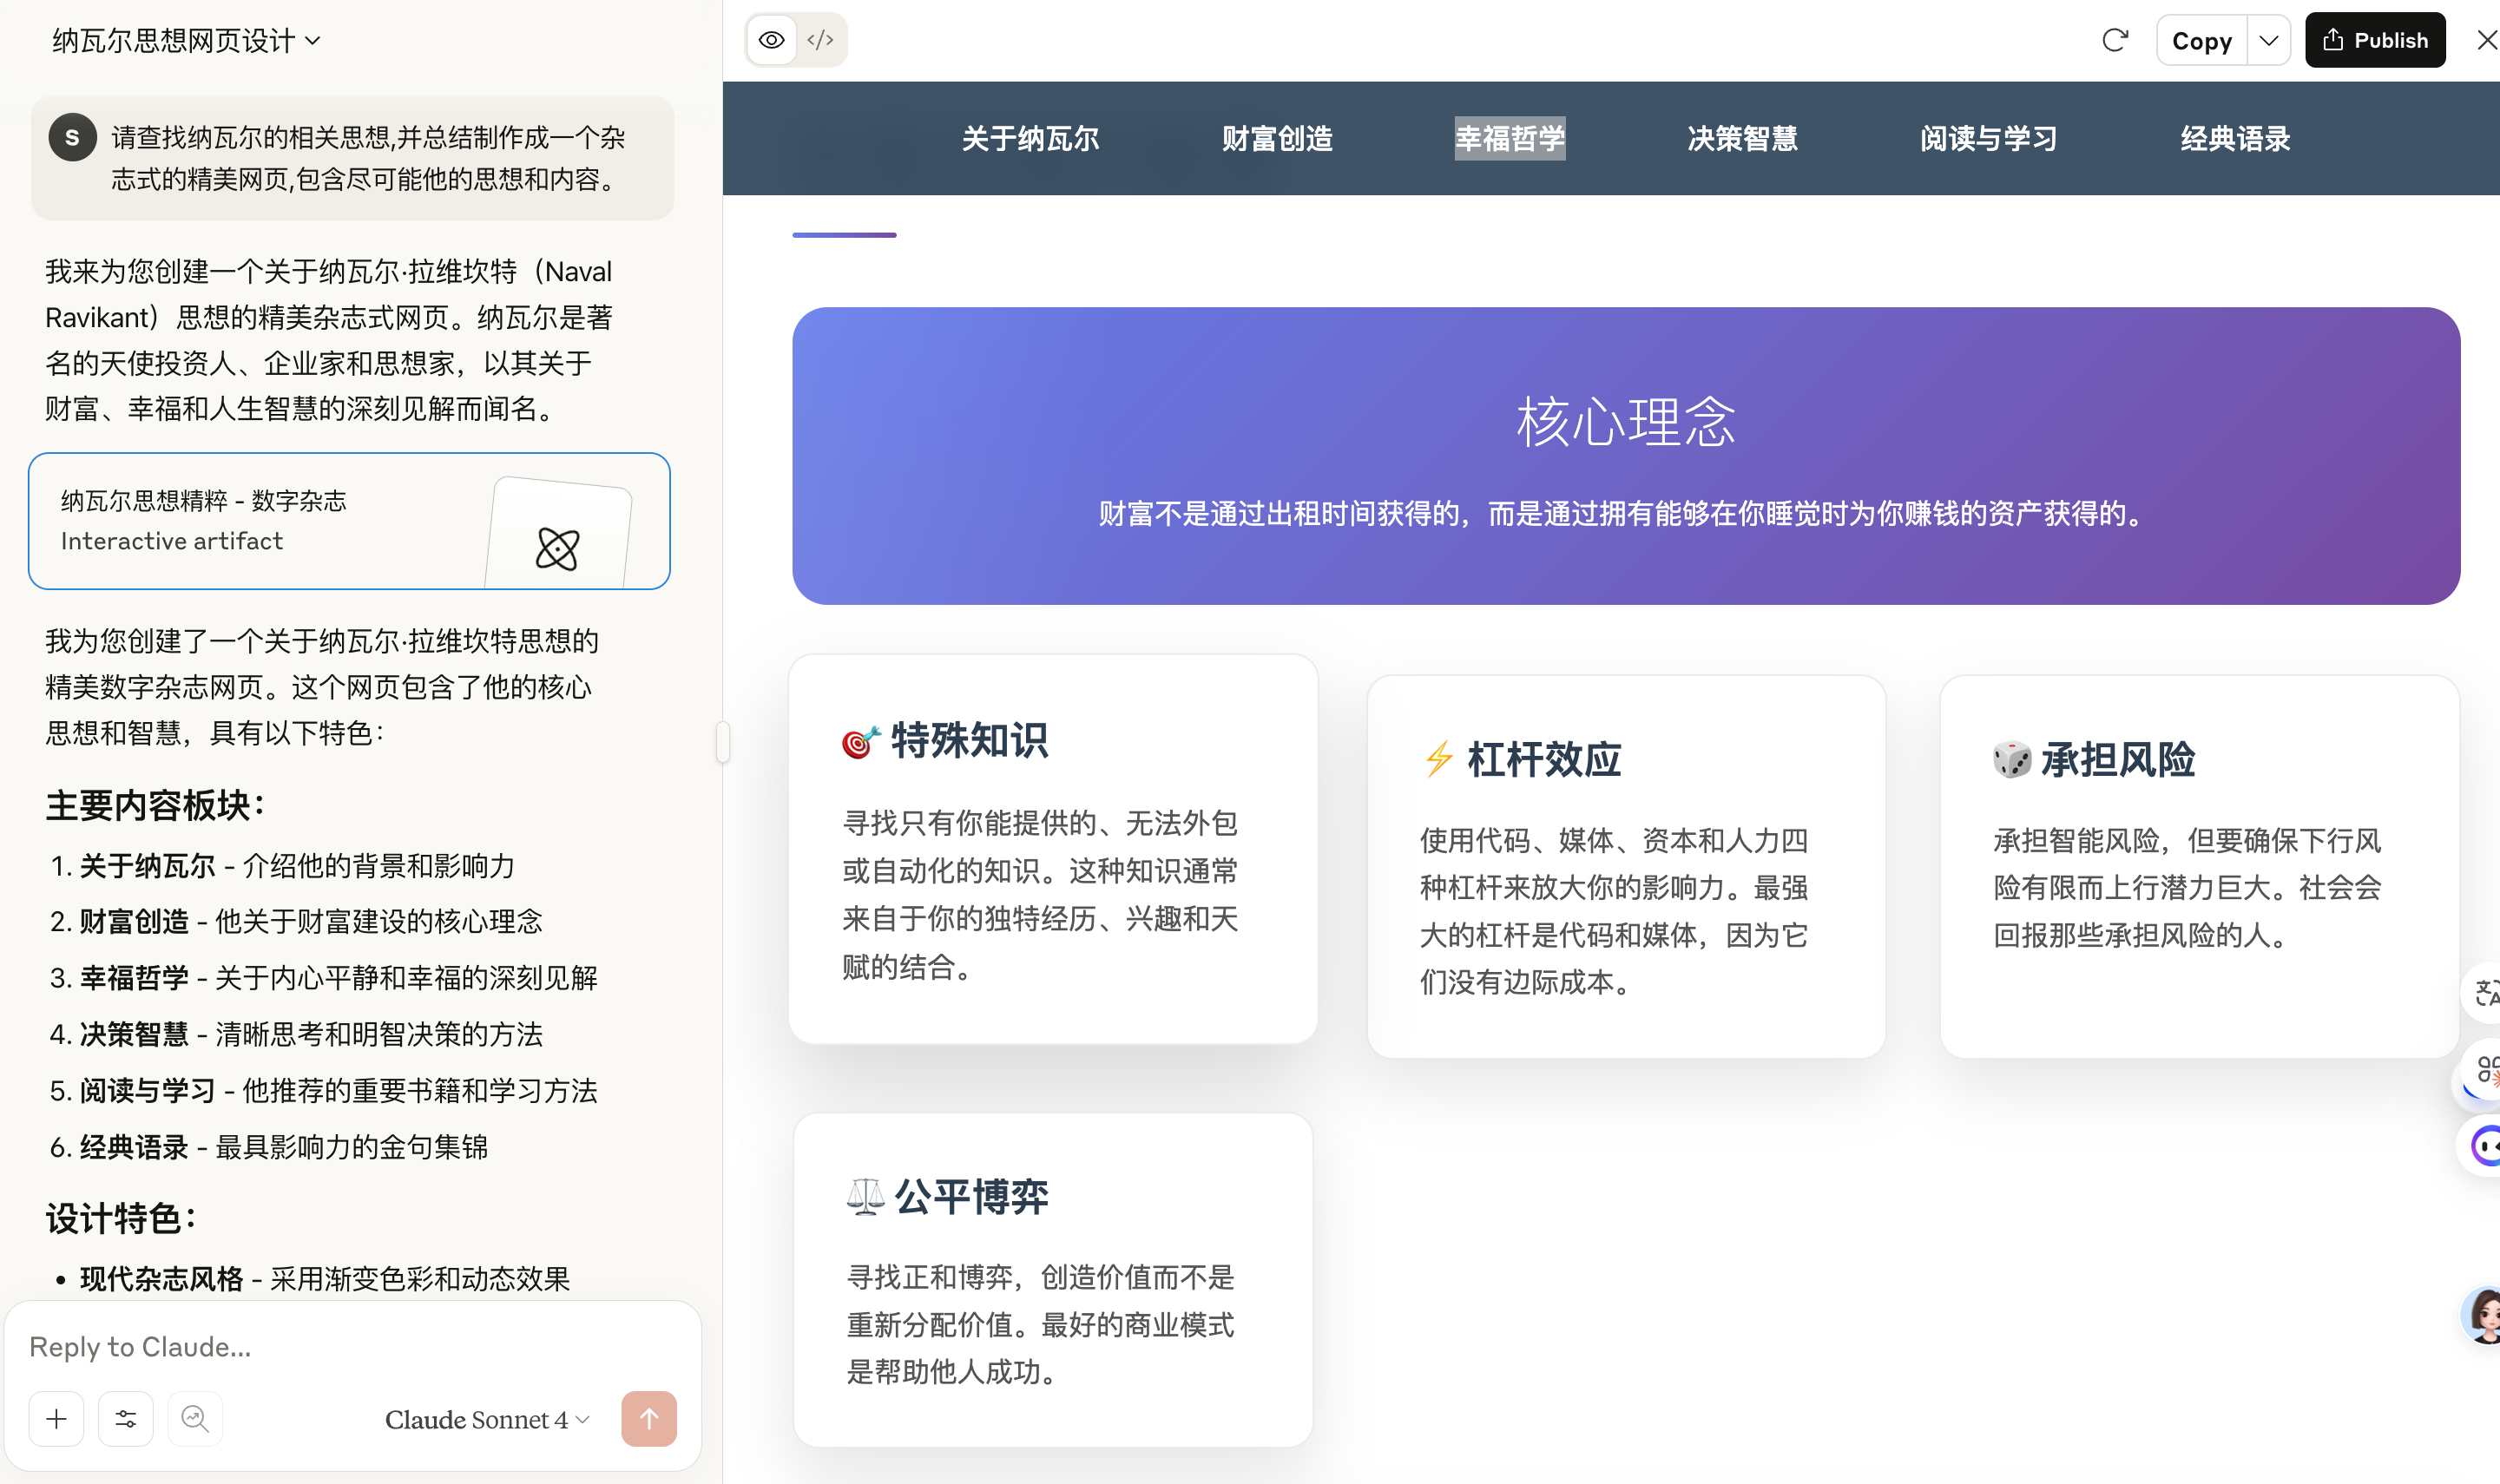Click the target emoji icon
This screenshot has height=1484, width=2500.
tap(860, 741)
